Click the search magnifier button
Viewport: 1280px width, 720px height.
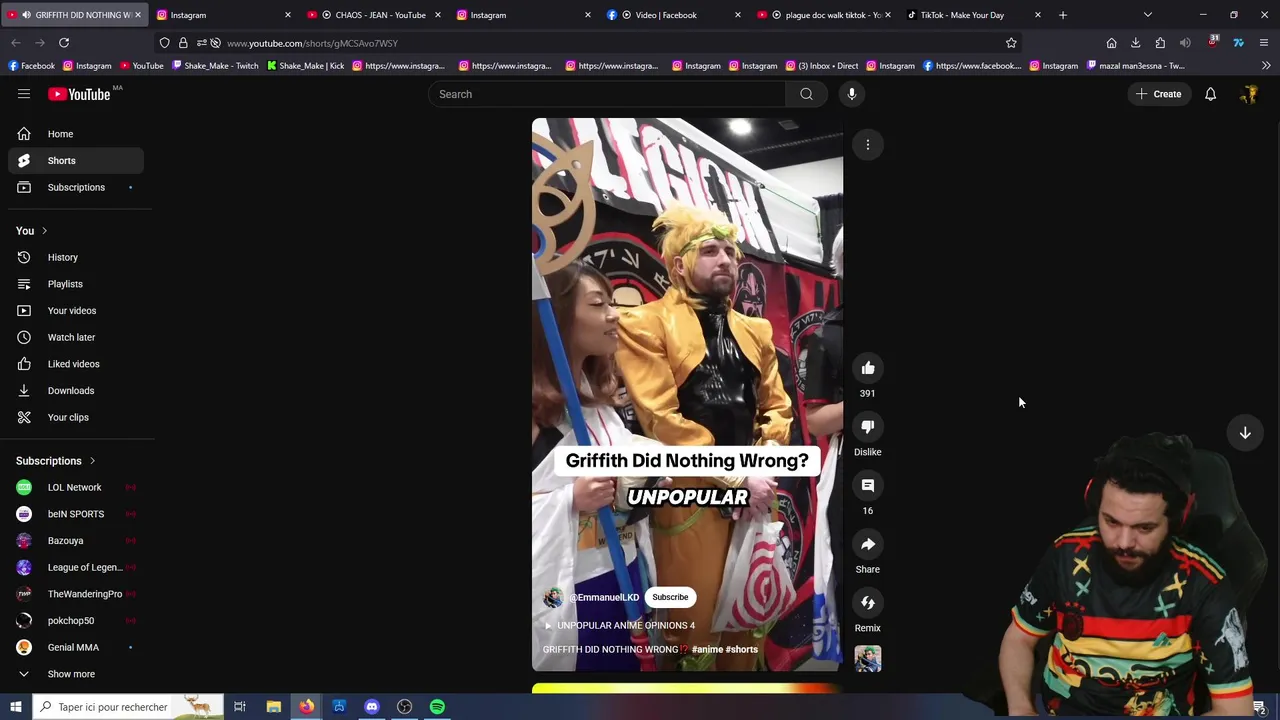806,94
